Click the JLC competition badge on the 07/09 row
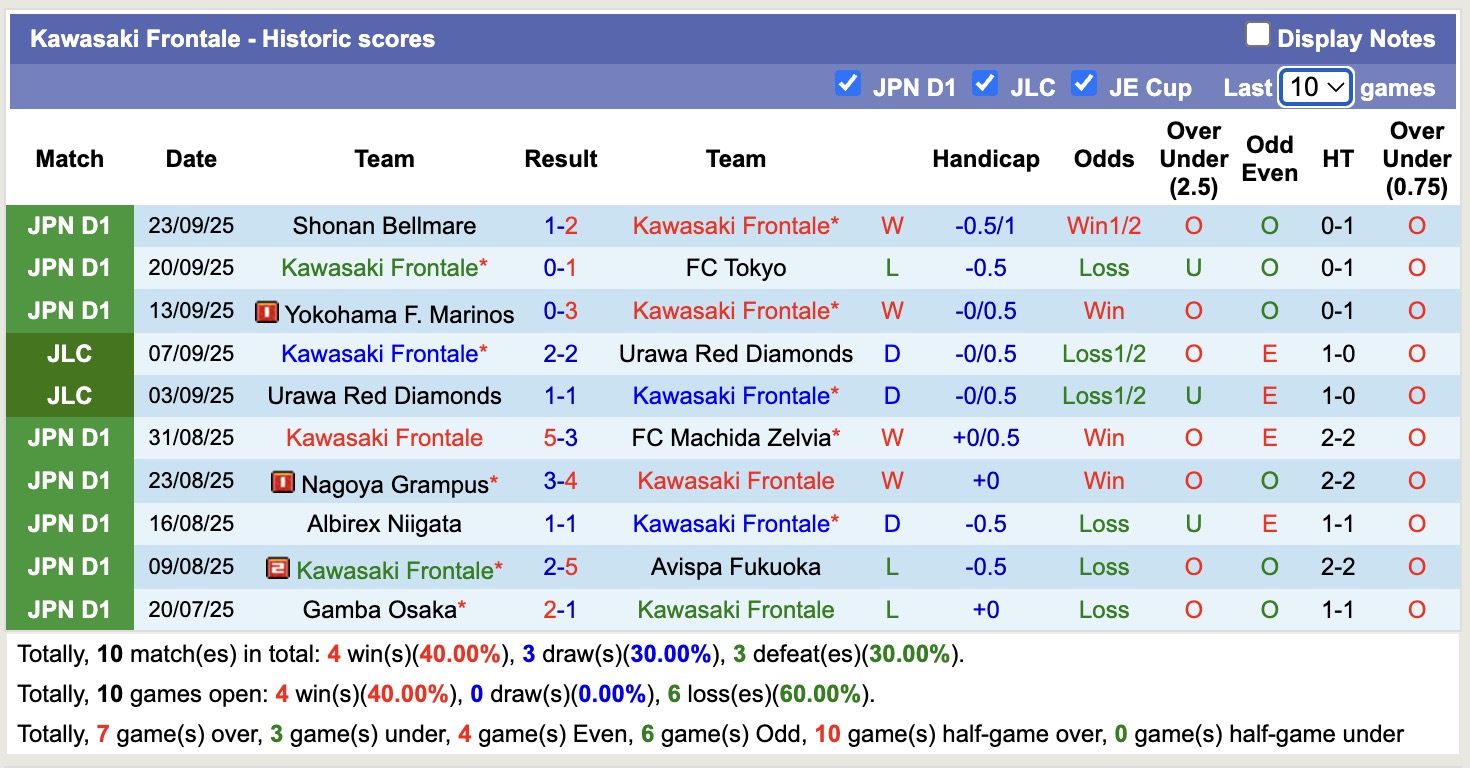Screen dimensions: 1470x768 coord(69,353)
